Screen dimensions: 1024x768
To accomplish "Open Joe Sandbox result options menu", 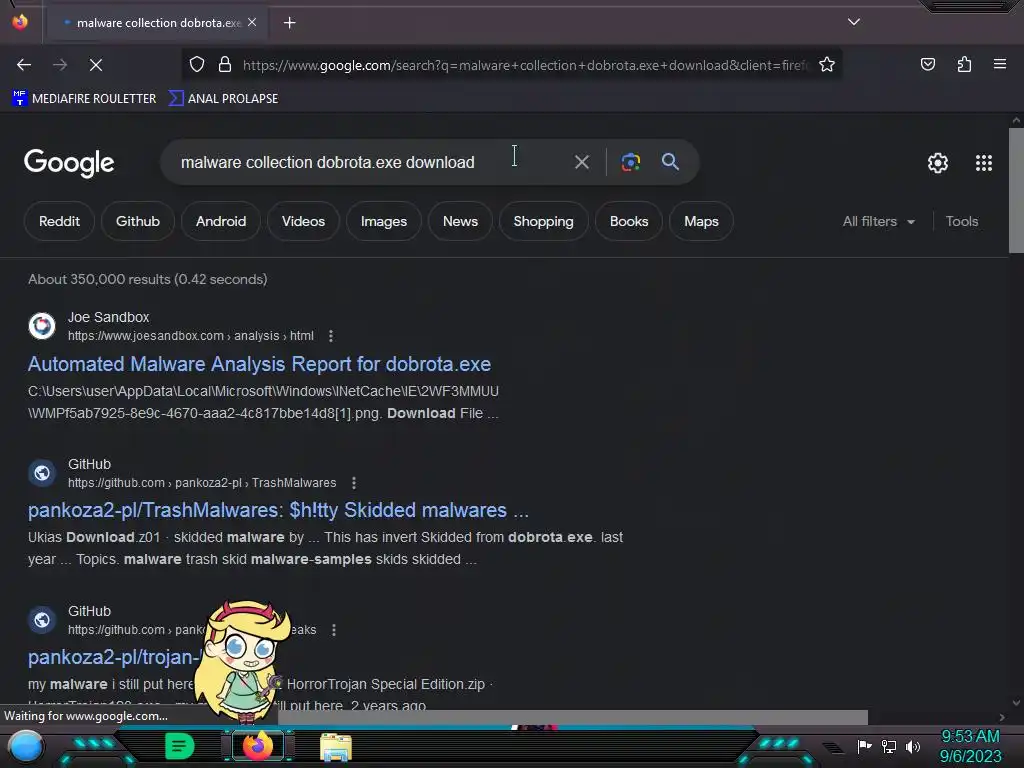I will coord(330,336).
